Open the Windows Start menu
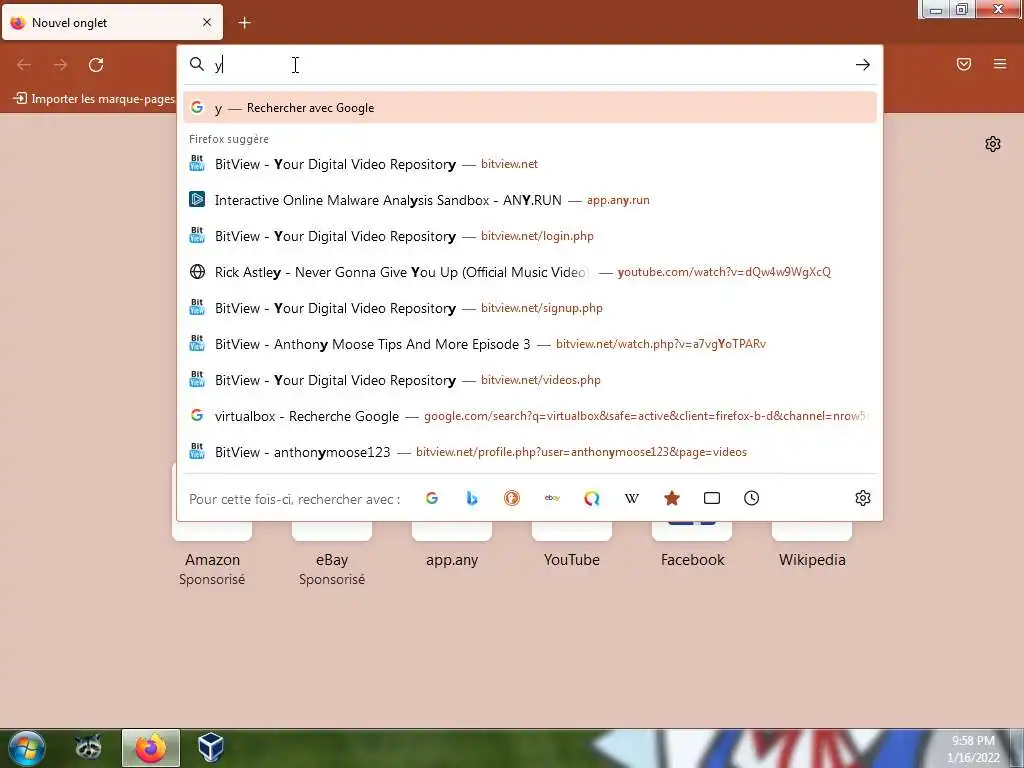The image size is (1024, 768). (27, 748)
